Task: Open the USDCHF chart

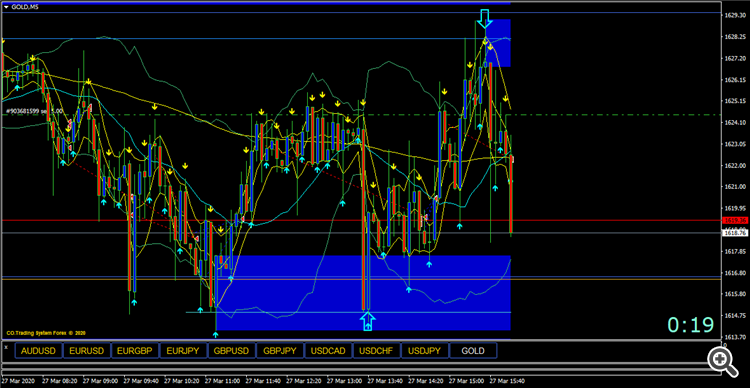Action: coord(376,351)
